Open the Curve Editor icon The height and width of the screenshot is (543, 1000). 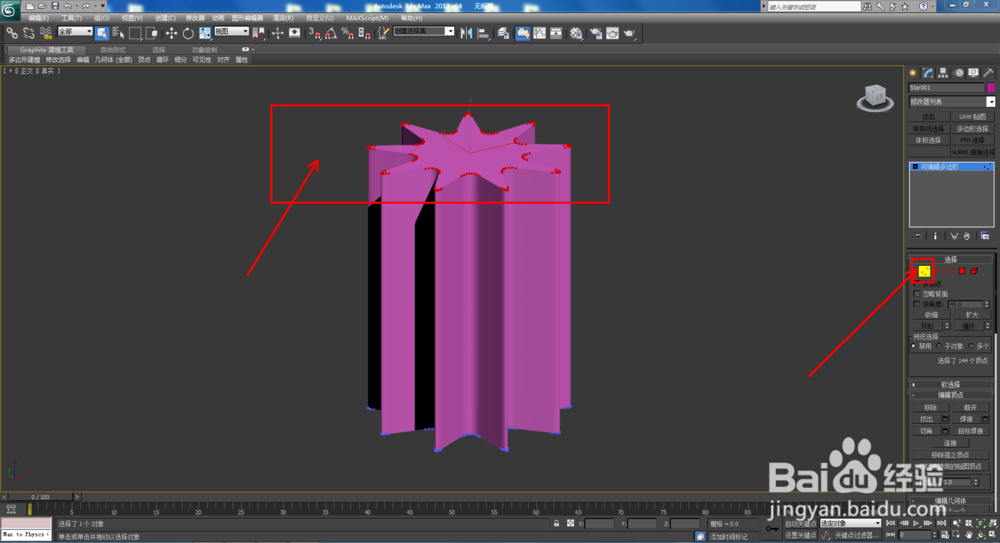click(540, 33)
